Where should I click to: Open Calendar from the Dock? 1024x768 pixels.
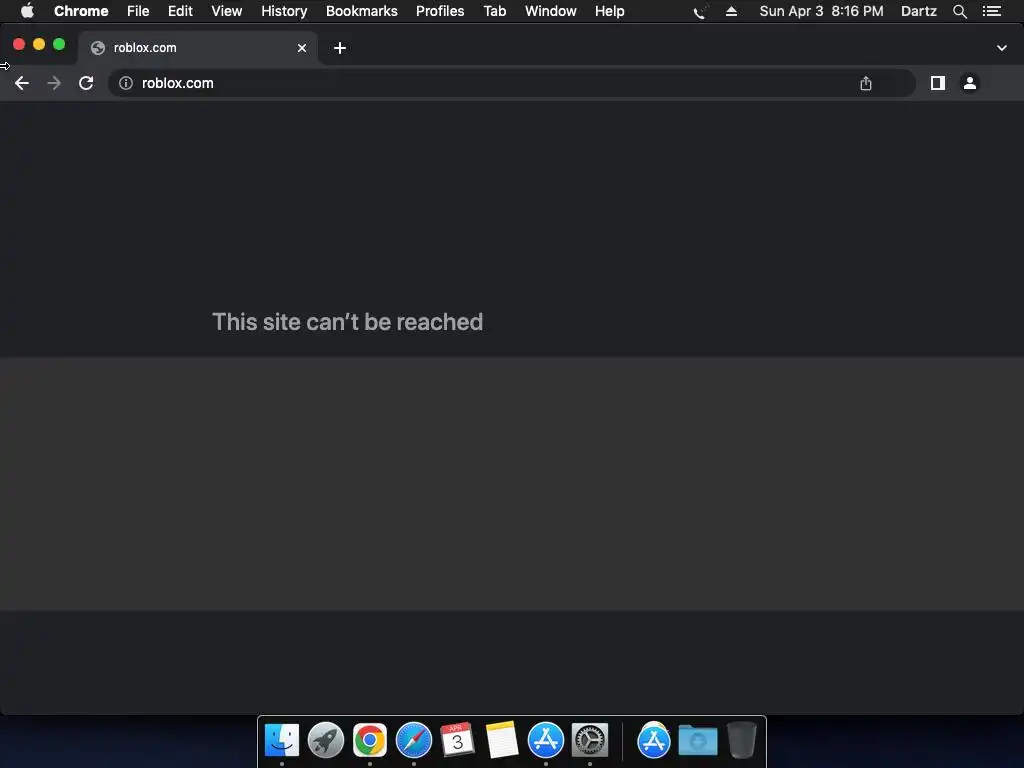click(458, 740)
